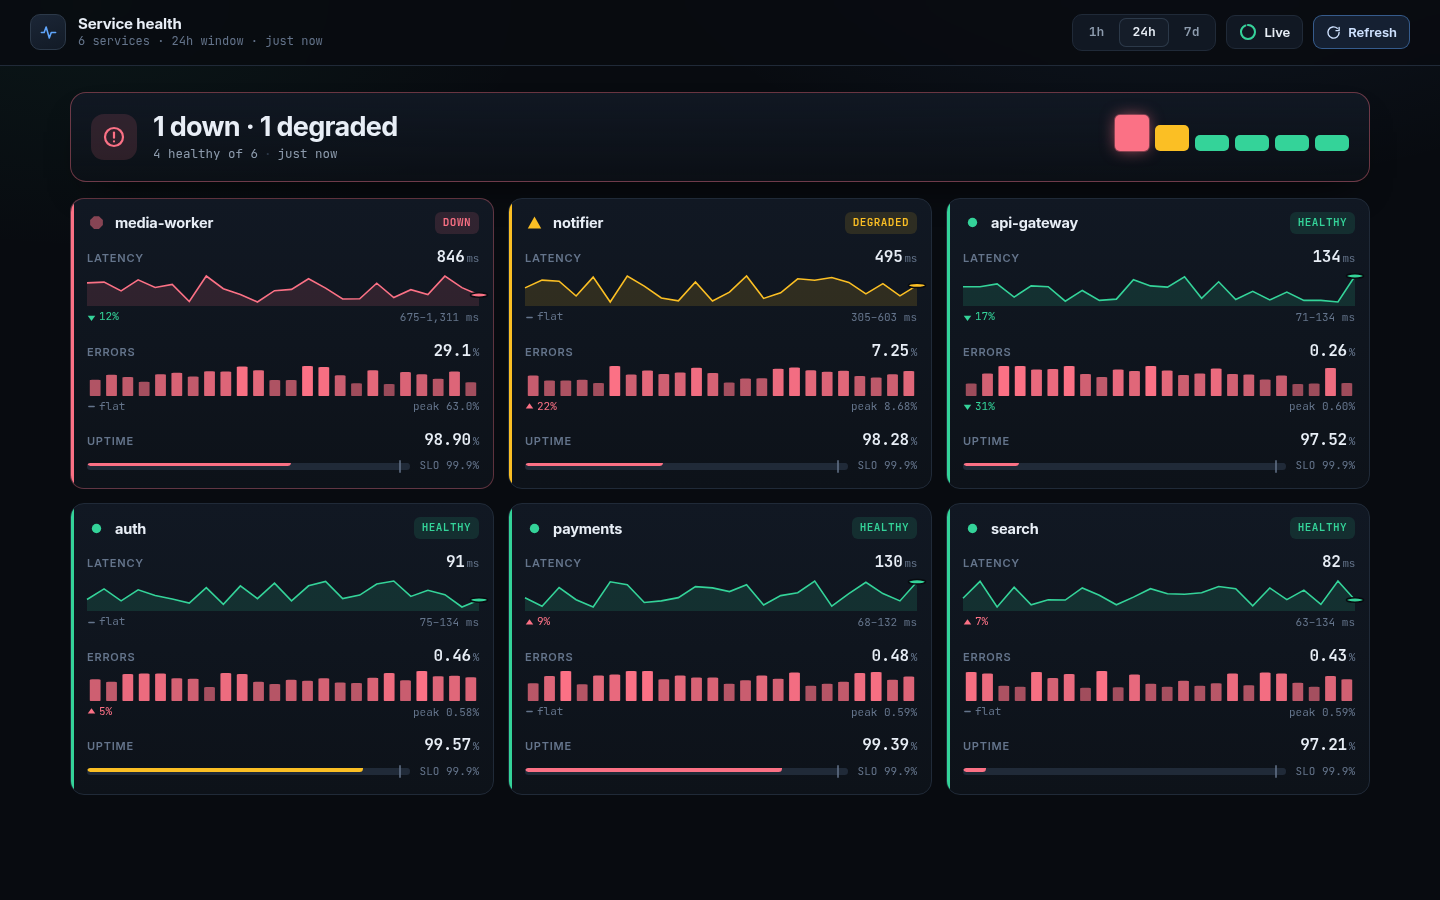Click the media-worker red status dot
This screenshot has width=1440, height=900.
coord(97,223)
